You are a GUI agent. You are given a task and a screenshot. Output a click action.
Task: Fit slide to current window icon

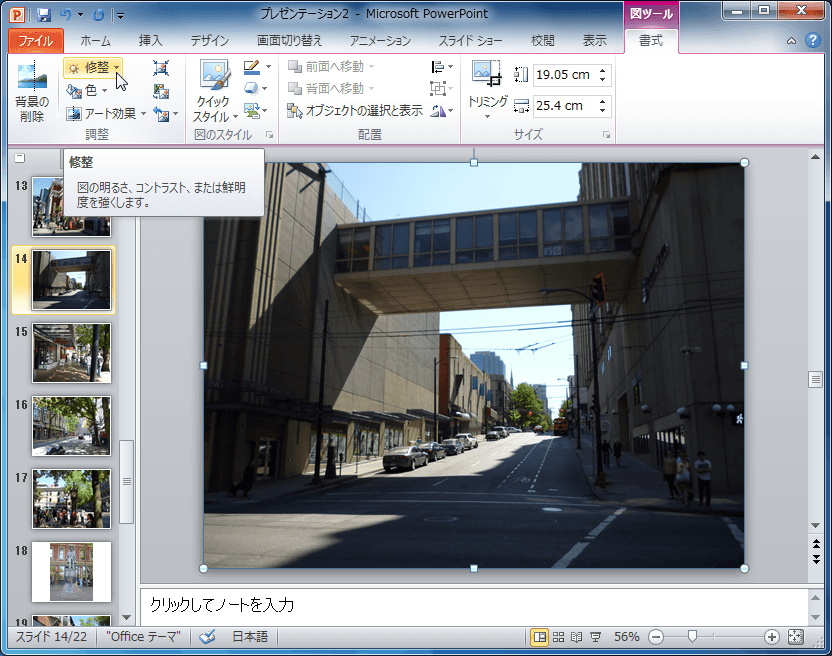click(x=796, y=637)
